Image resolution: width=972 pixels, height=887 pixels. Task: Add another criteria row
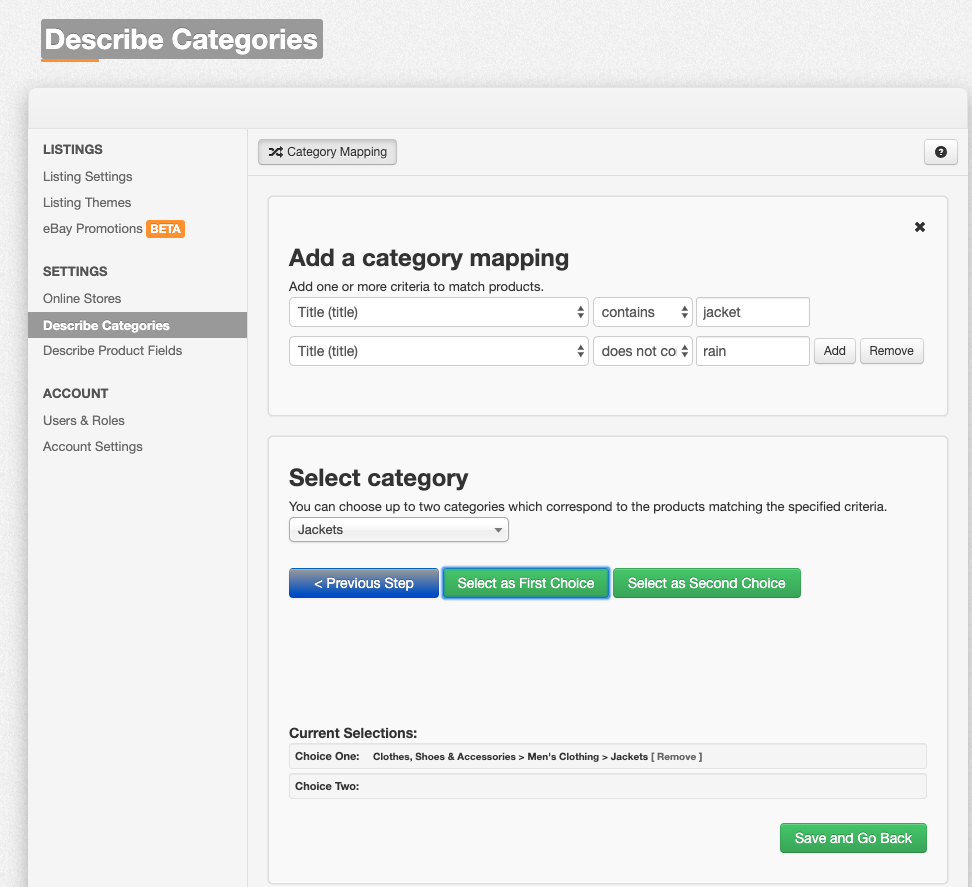(x=834, y=351)
